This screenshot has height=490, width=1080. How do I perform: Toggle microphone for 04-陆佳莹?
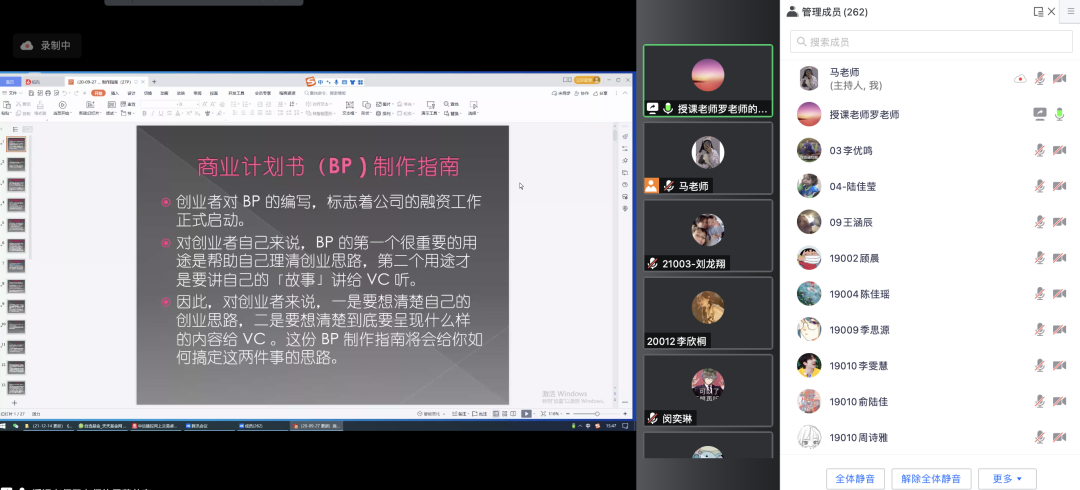point(1040,186)
